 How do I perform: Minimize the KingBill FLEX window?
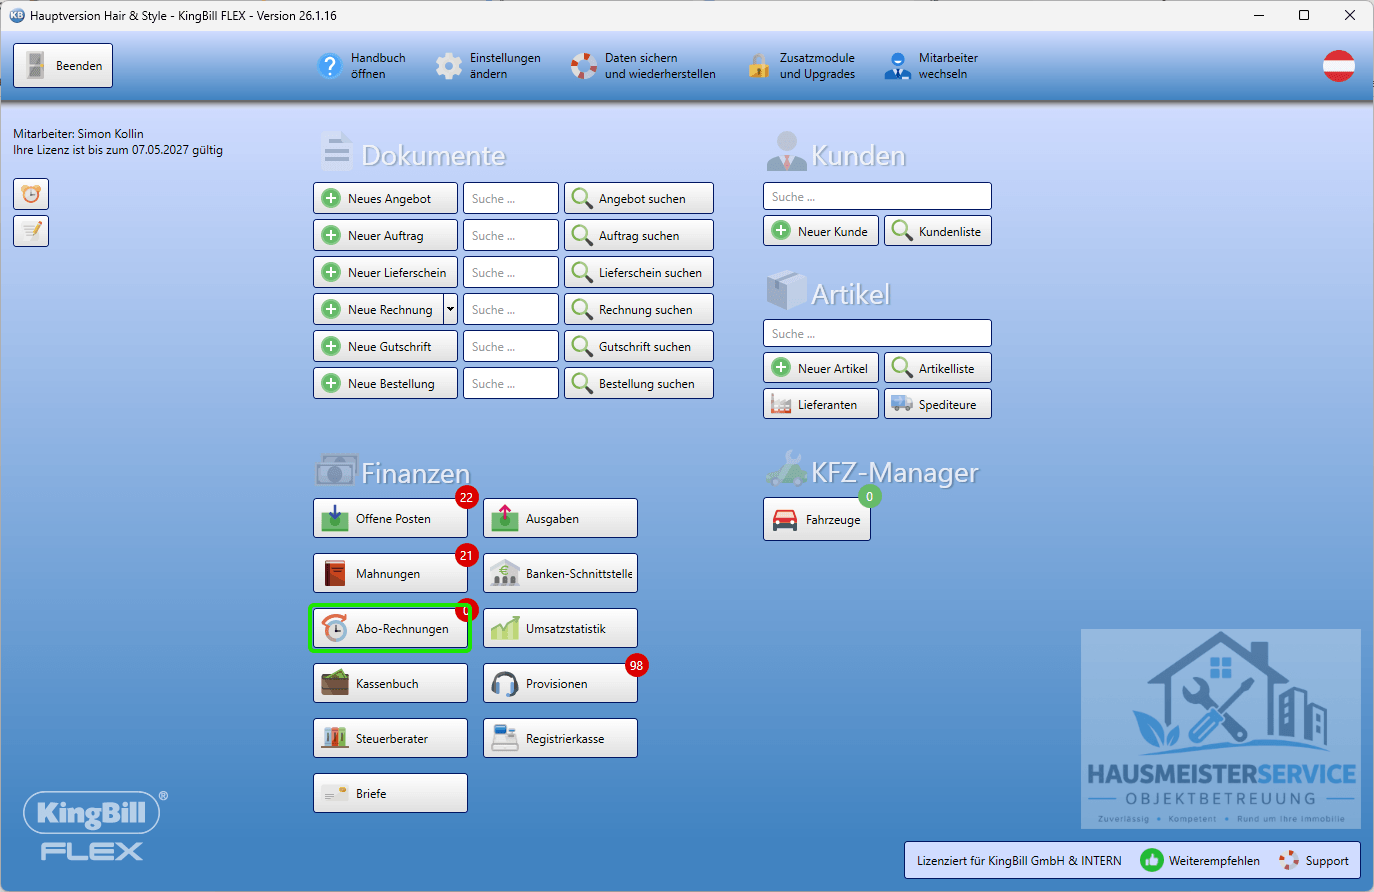[1258, 15]
